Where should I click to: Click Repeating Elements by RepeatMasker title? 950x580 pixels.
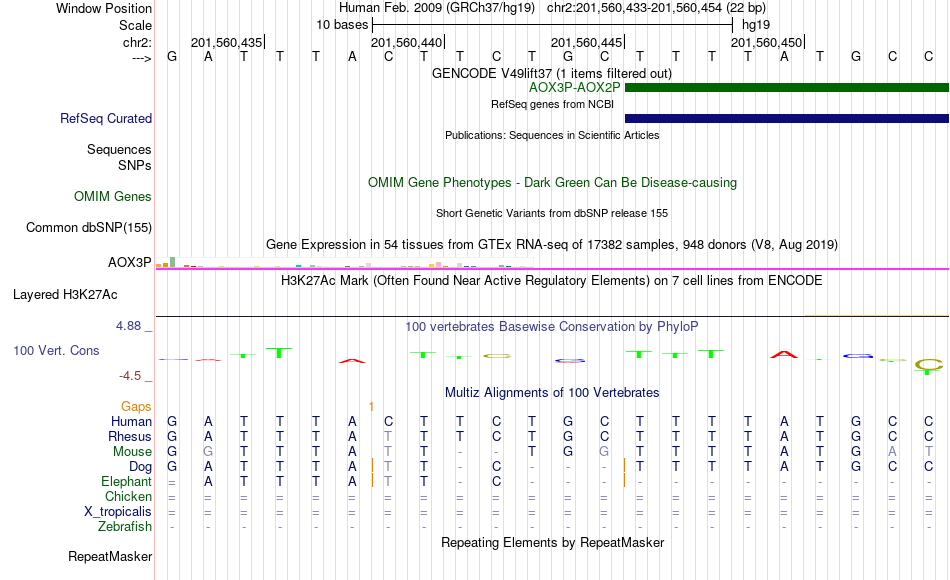tap(552, 542)
